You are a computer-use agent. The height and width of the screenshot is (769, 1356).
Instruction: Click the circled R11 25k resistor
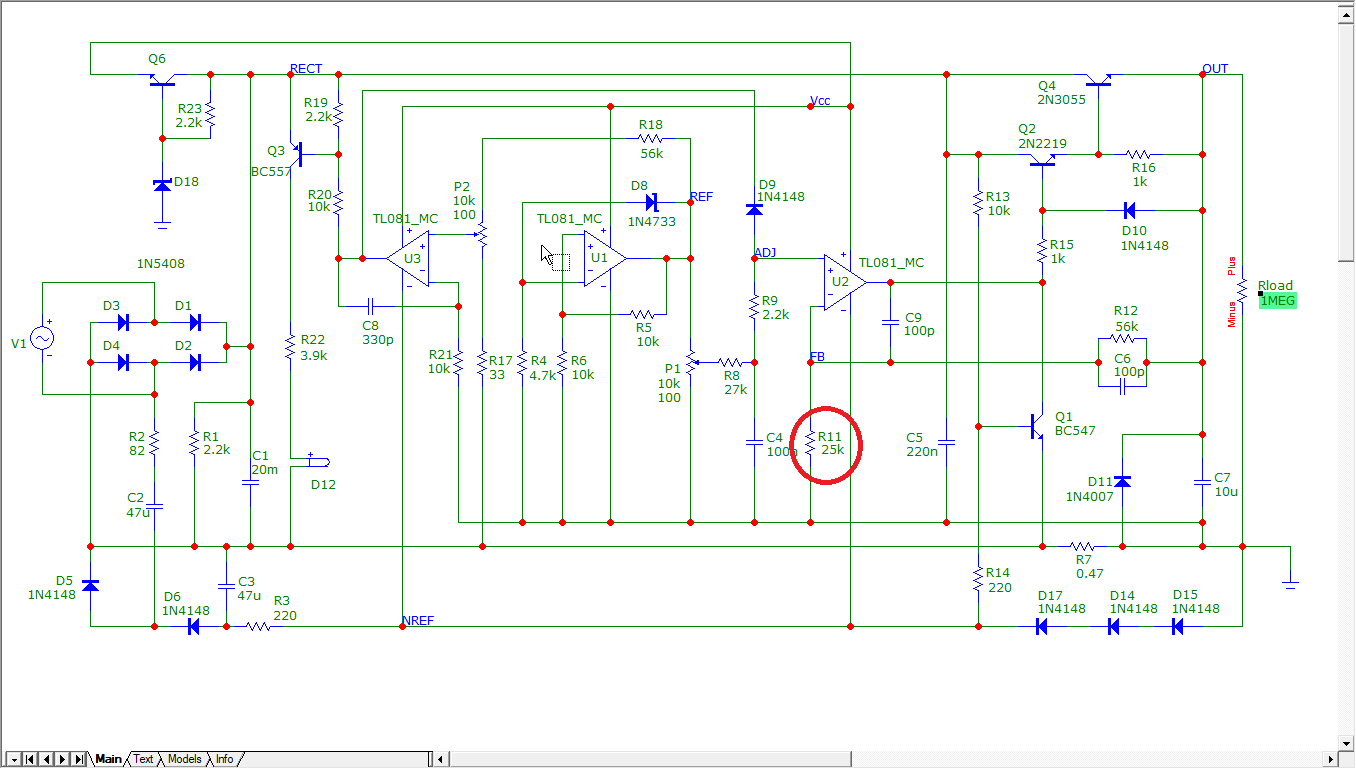coord(811,443)
